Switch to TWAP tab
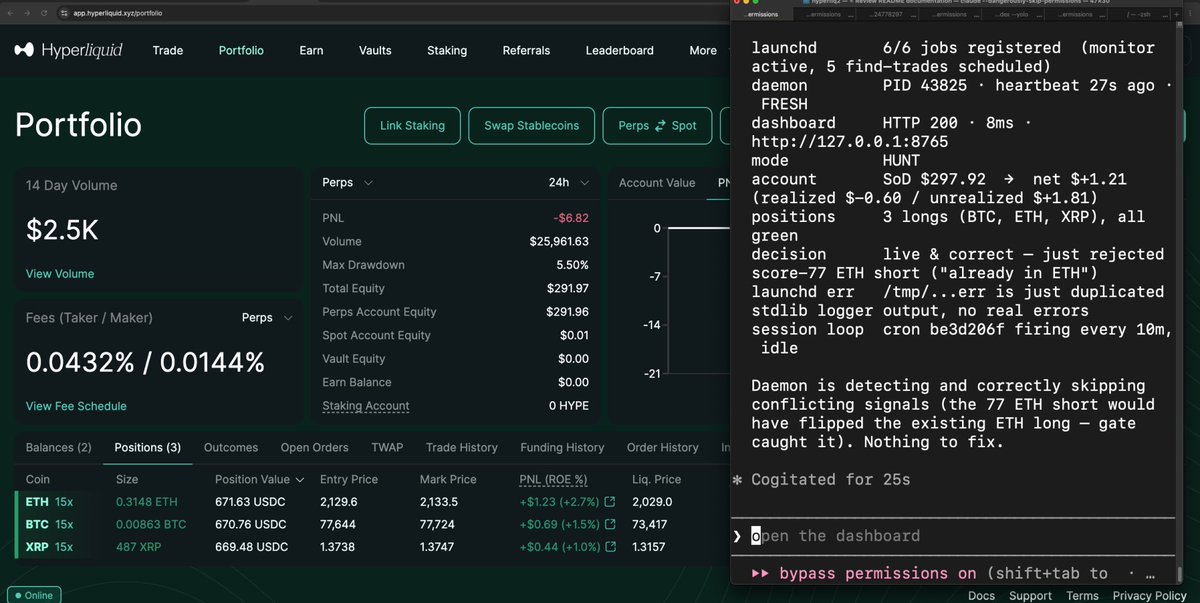Viewport: 1200px width, 603px height. click(387, 447)
